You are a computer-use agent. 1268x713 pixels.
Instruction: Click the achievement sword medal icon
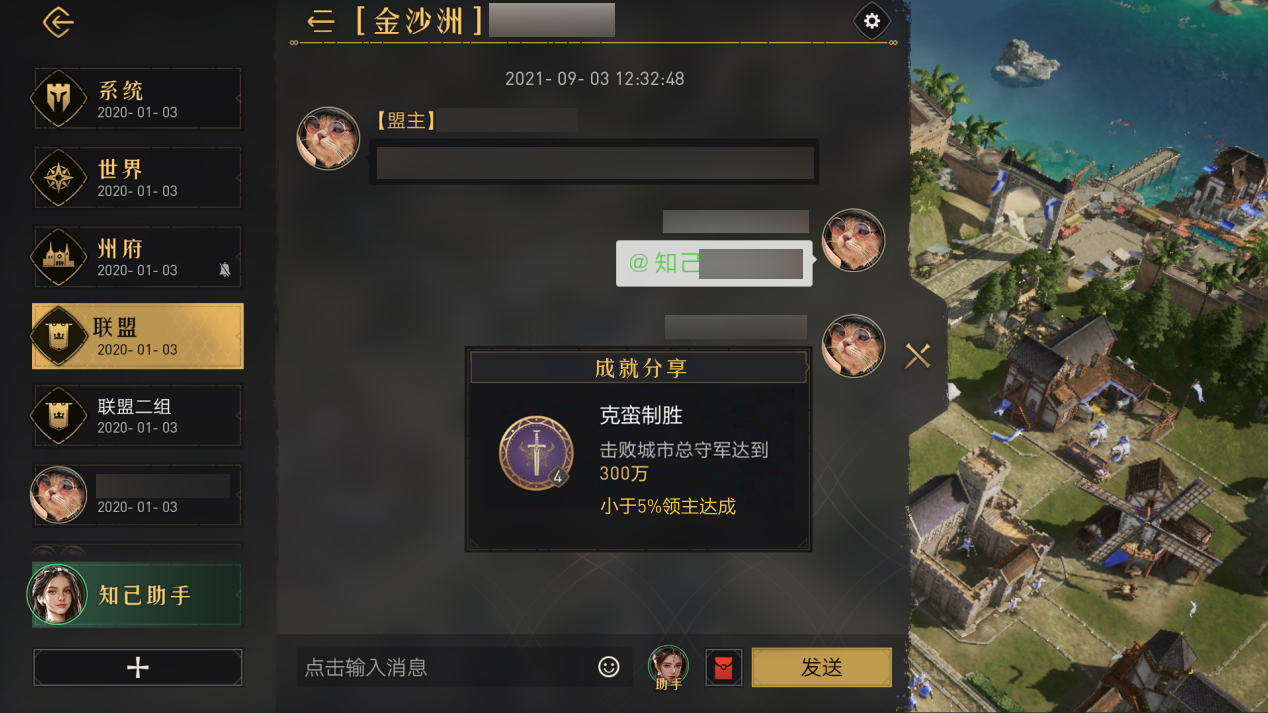click(x=537, y=453)
